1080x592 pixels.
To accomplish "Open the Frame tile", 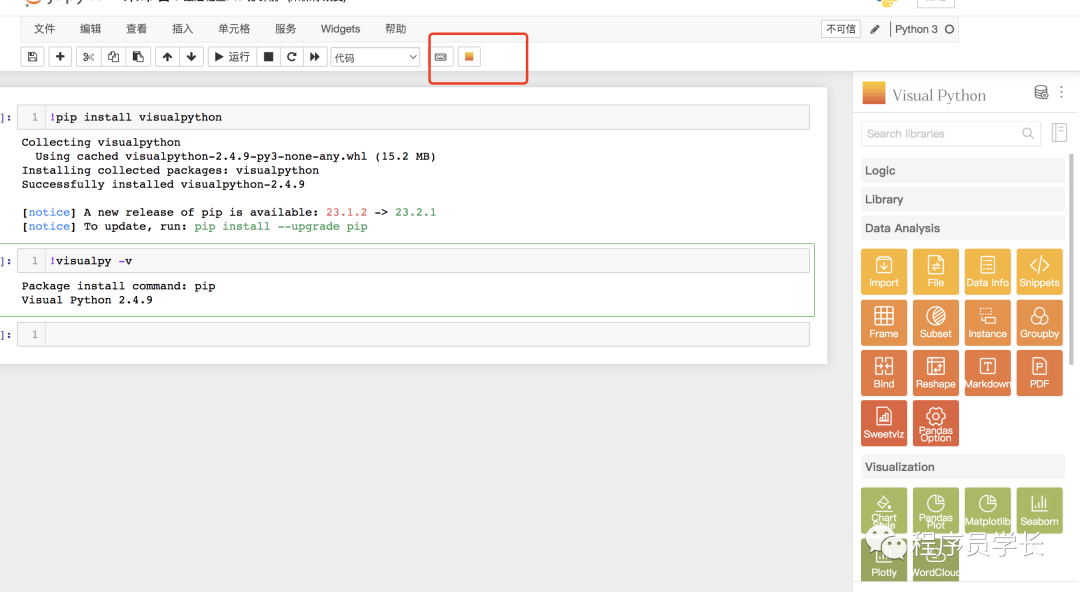I will click(884, 323).
